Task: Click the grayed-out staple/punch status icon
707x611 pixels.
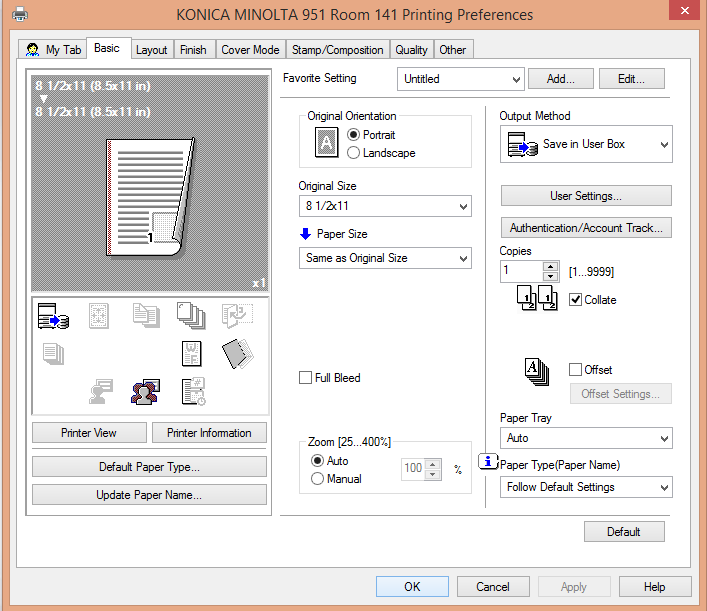Action: click(237, 315)
